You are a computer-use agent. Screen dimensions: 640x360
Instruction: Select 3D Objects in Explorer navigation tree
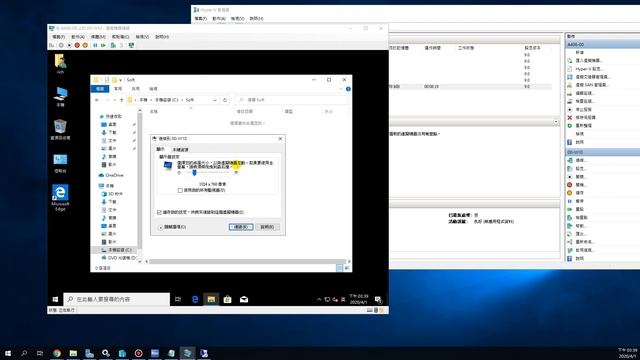(112, 194)
